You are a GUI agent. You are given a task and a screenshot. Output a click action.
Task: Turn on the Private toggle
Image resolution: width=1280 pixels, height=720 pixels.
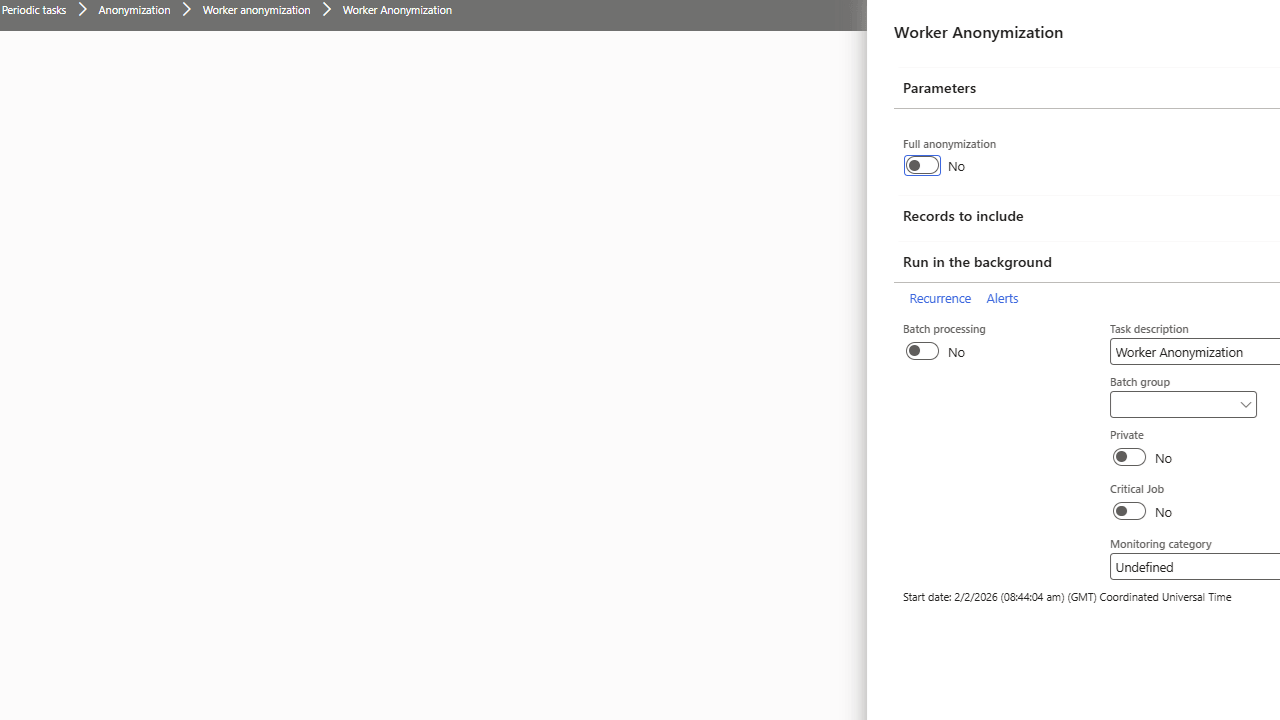click(1129, 457)
